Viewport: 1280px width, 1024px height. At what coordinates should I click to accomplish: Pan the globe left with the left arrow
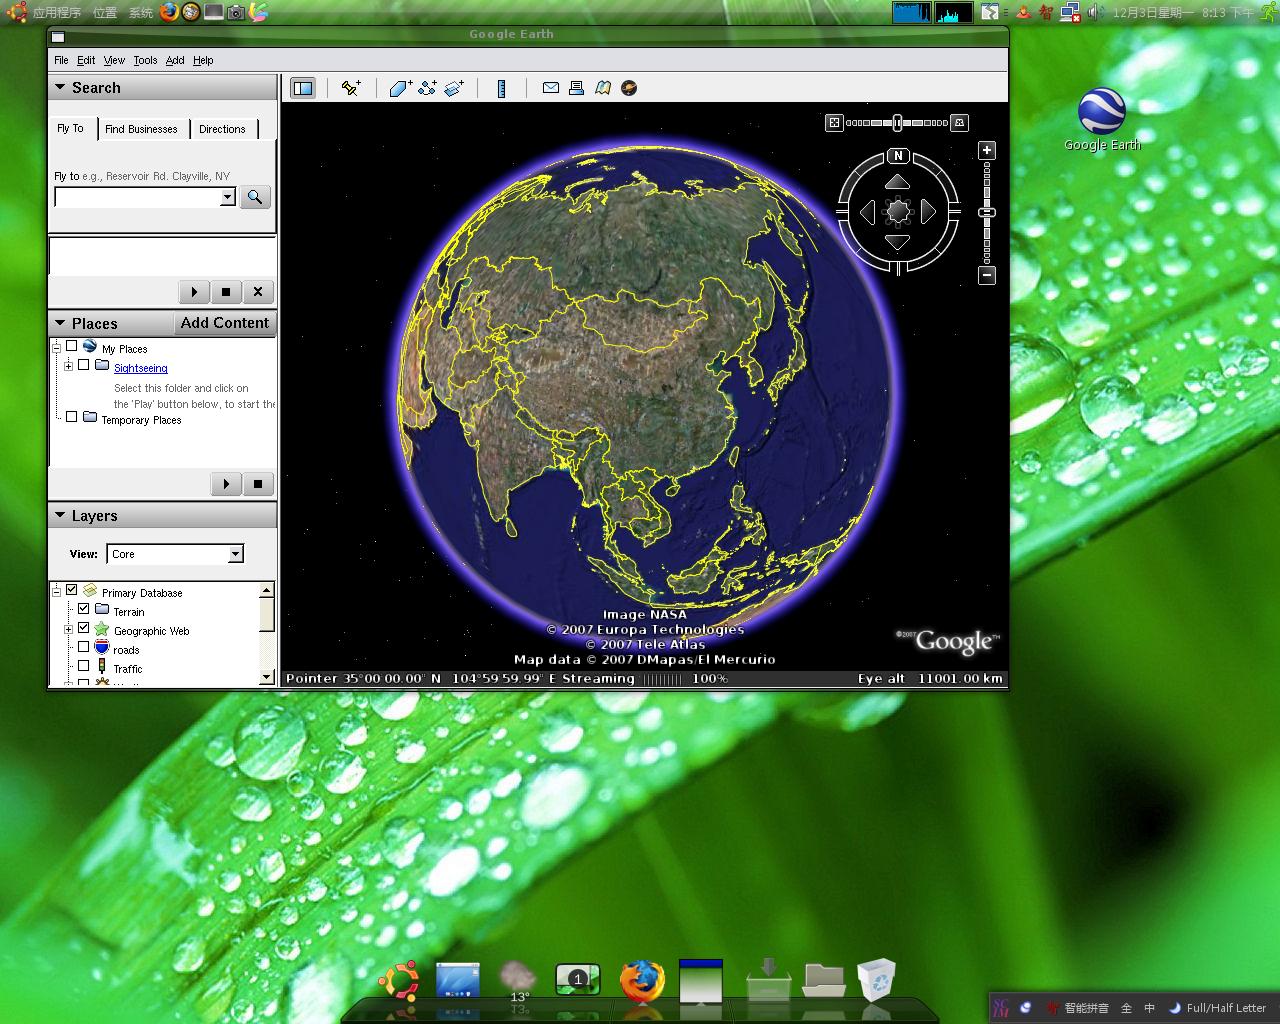(867, 211)
